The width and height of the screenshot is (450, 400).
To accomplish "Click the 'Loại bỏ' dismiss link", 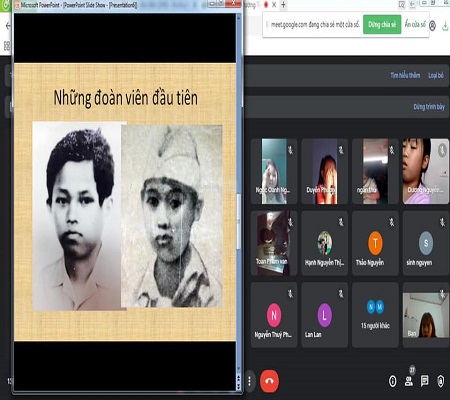I will [x=436, y=75].
